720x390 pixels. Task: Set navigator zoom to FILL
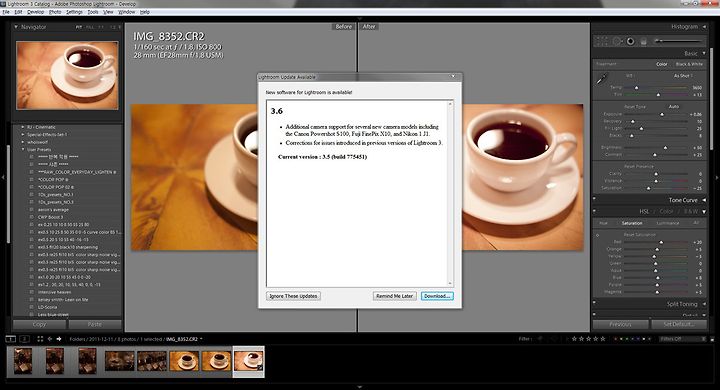point(90,27)
